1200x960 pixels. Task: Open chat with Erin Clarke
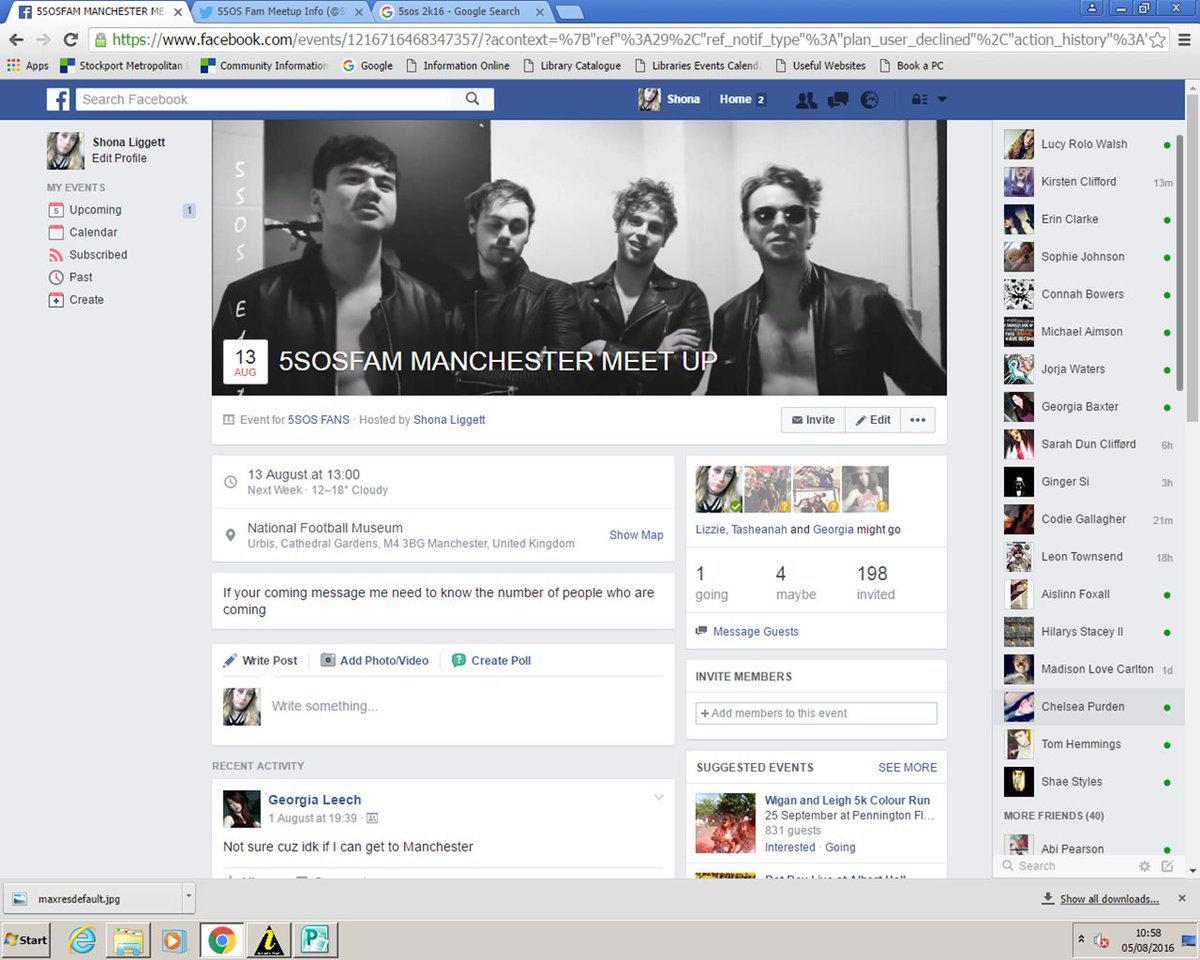click(x=1088, y=219)
